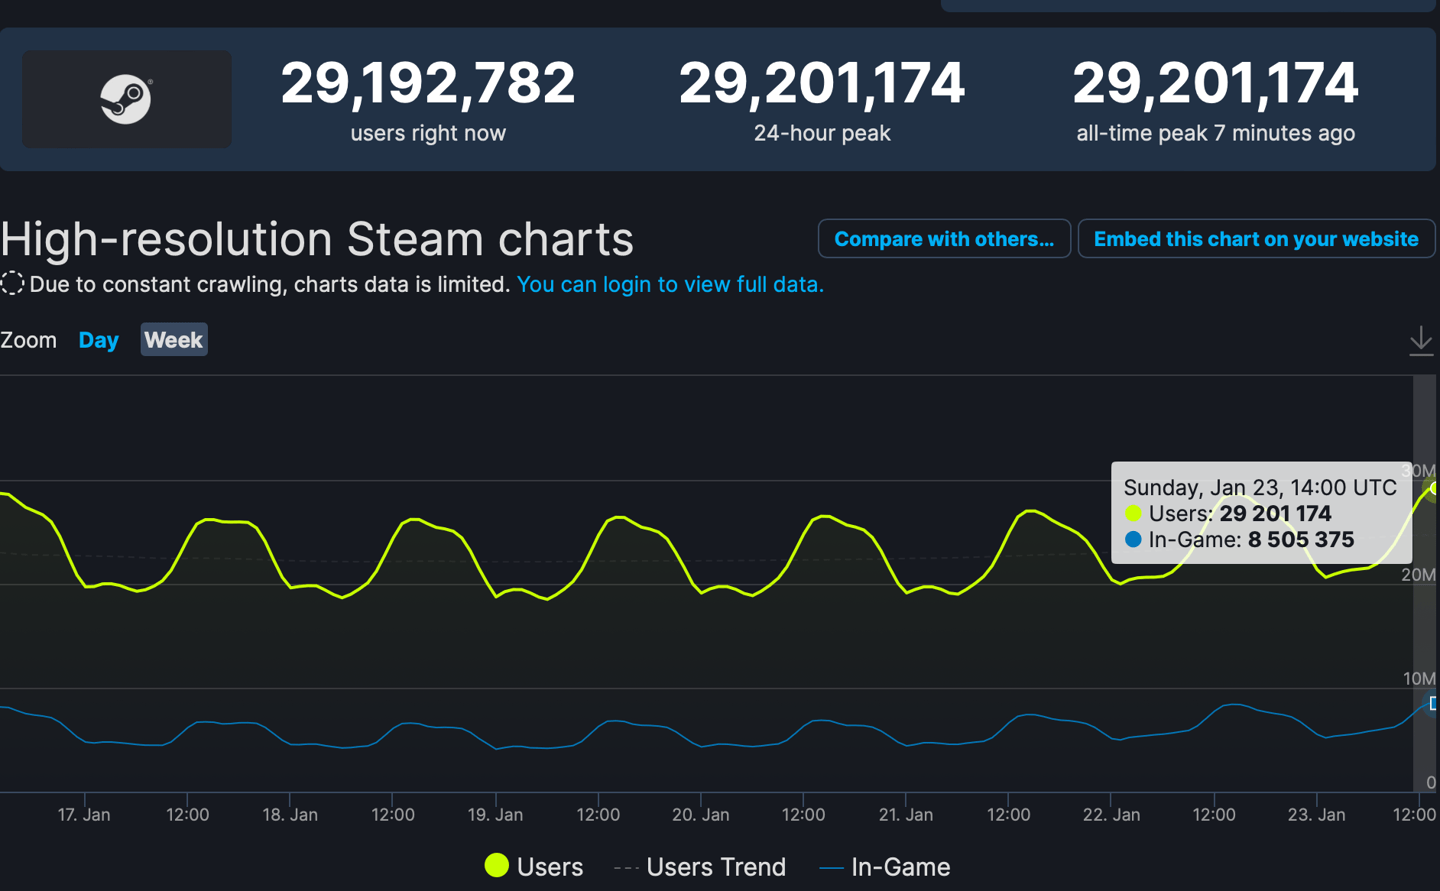Click the dashed Users Trend marker in the legend

point(628,866)
